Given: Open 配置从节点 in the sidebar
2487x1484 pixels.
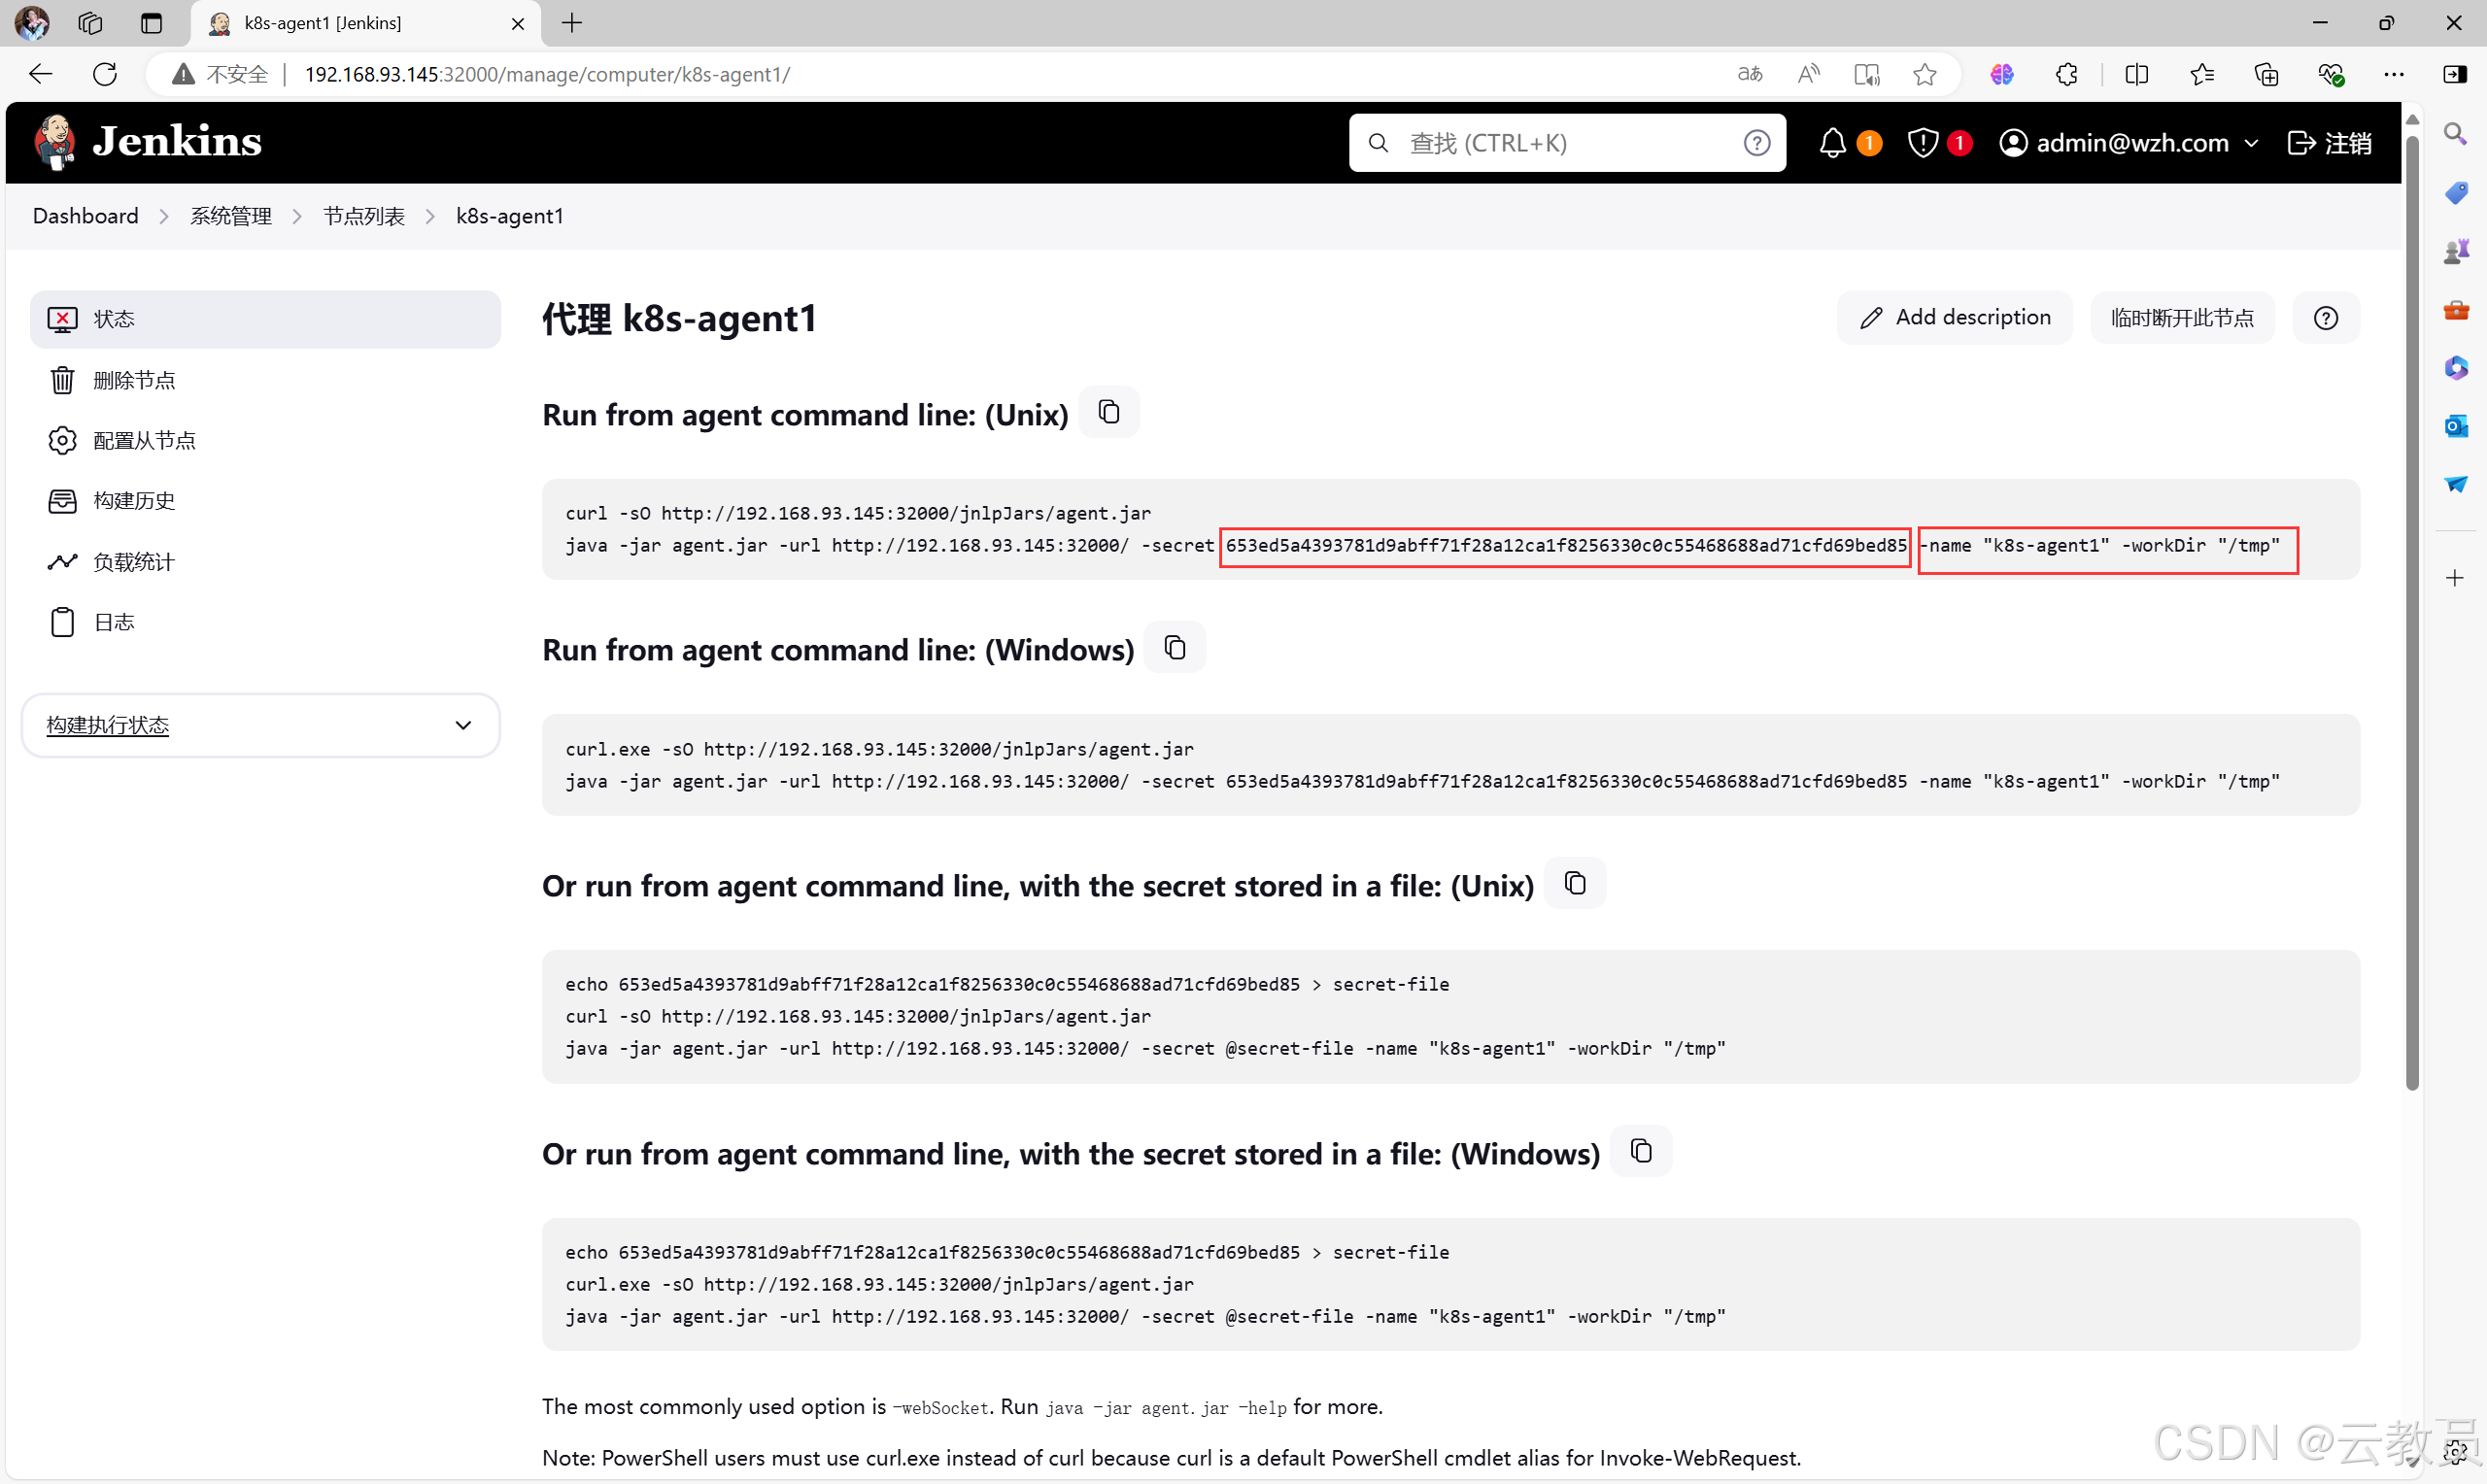Looking at the screenshot, I should tap(265, 440).
